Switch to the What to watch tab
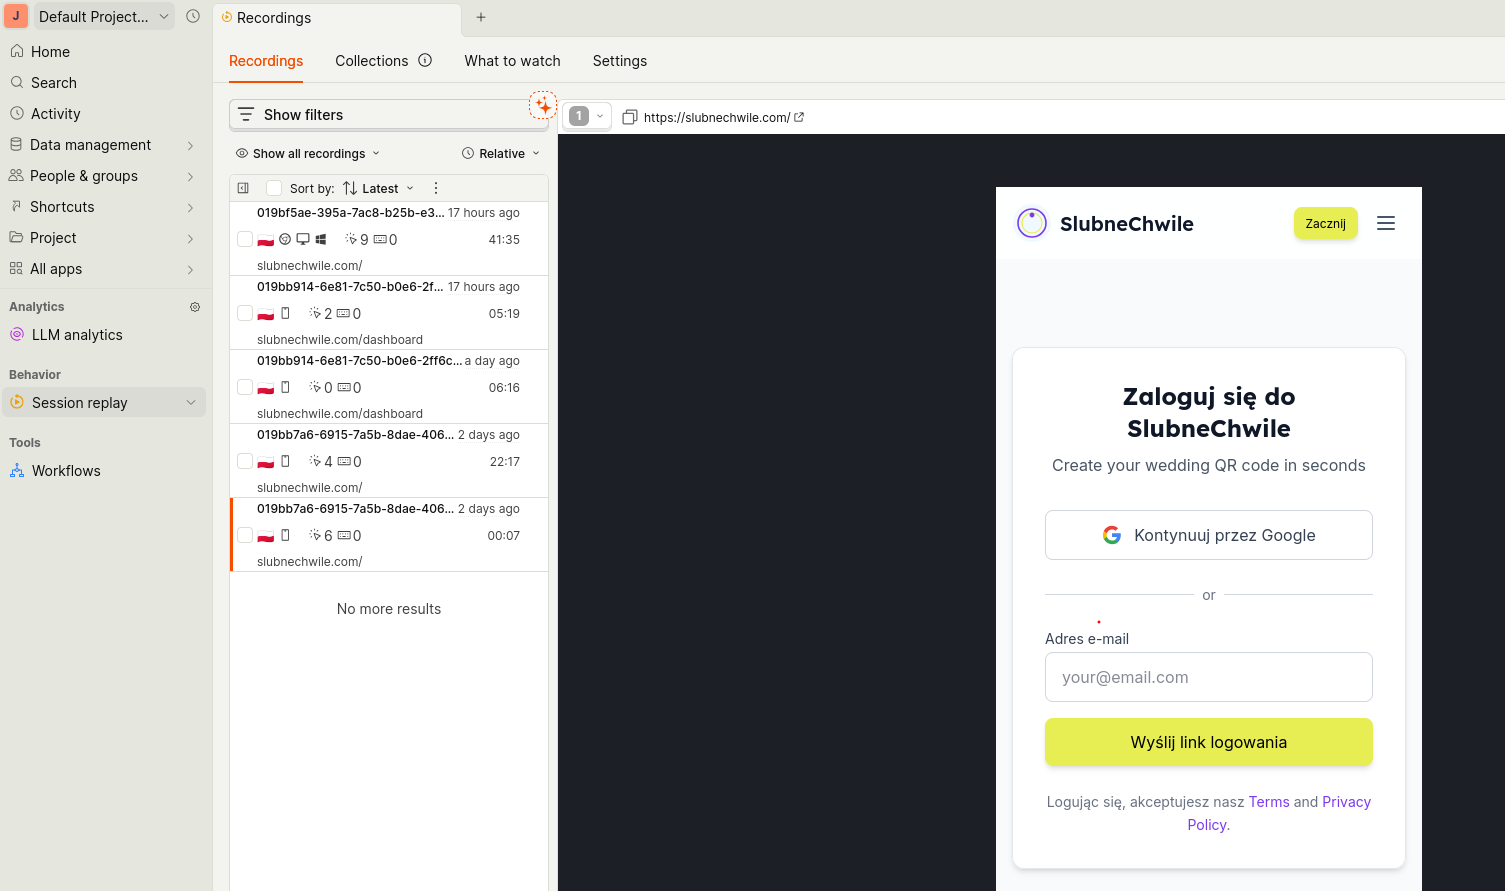The height and width of the screenshot is (891, 1505). (512, 61)
